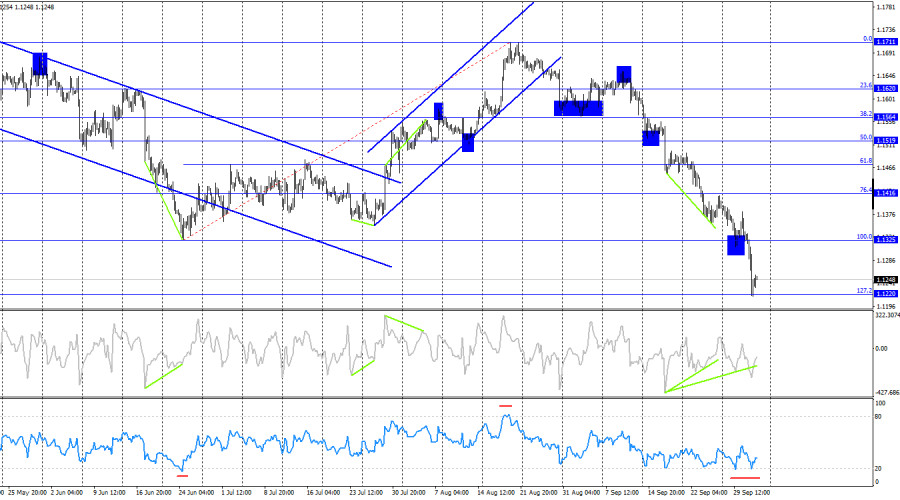Click the 24 Jun 04:00 date label
The width and height of the screenshot is (900, 500).
(197, 493)
